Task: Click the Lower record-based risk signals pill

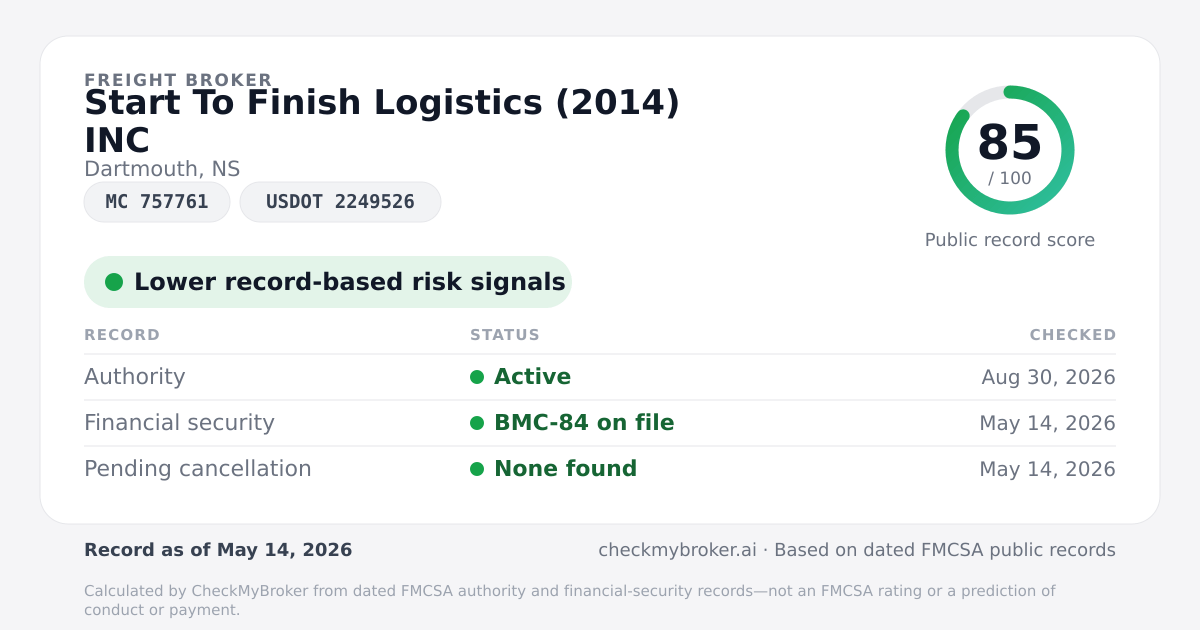Action: pyautogui.click(x=328, y=282)
